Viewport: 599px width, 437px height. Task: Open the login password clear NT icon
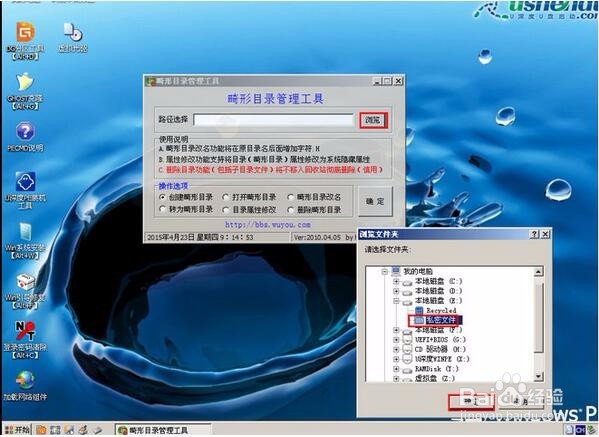point(25,331)
